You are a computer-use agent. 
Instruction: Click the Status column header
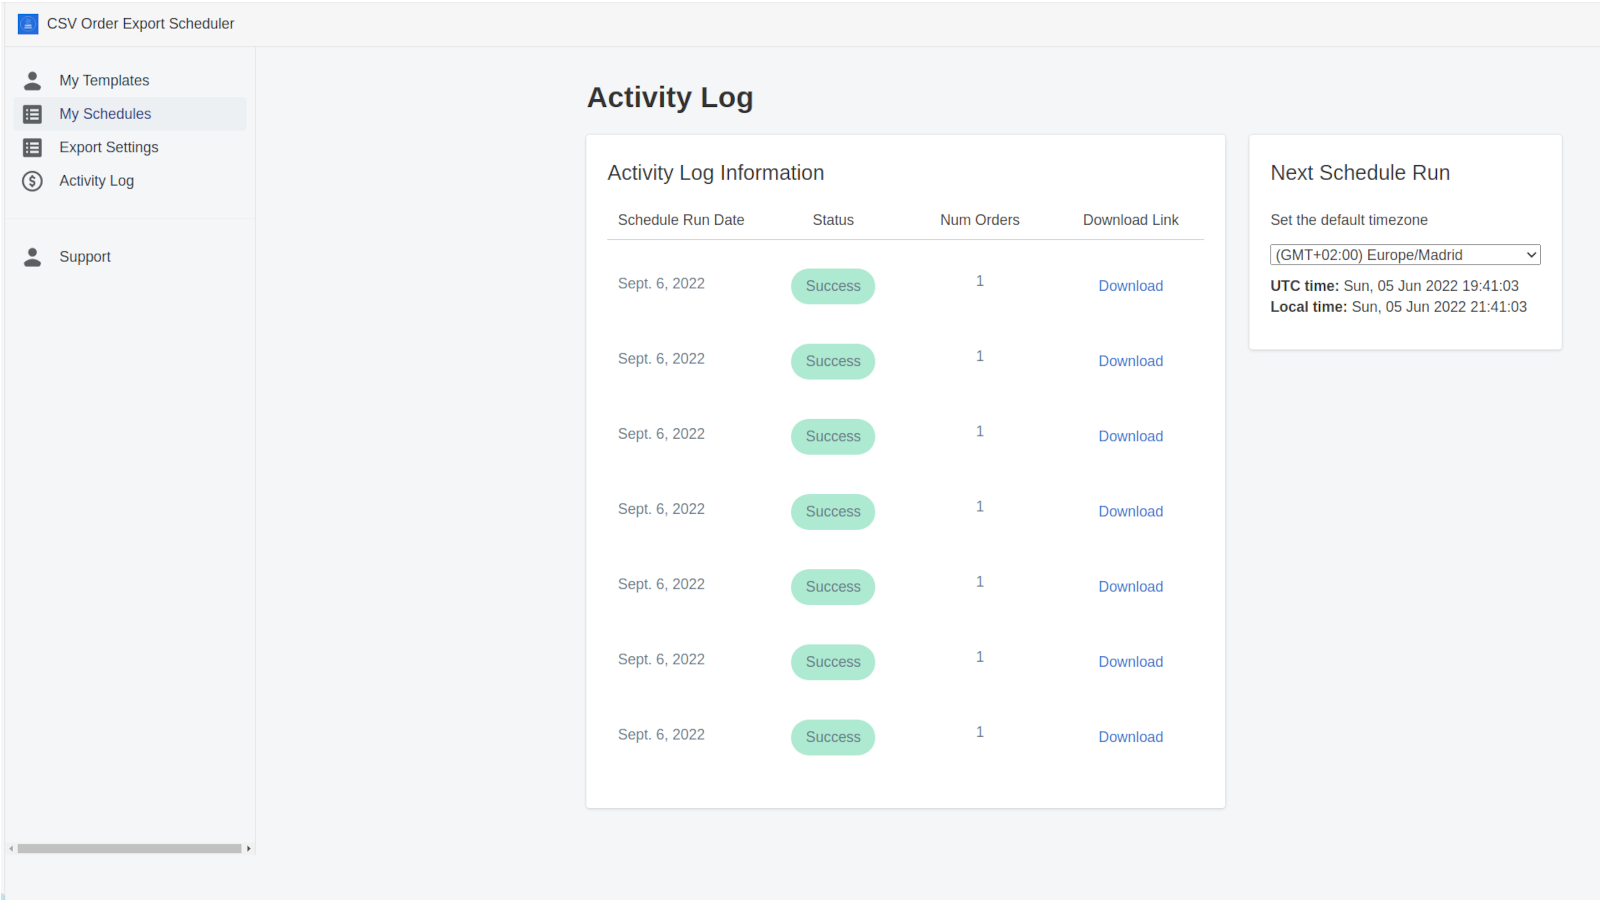[x=833, y=220]
